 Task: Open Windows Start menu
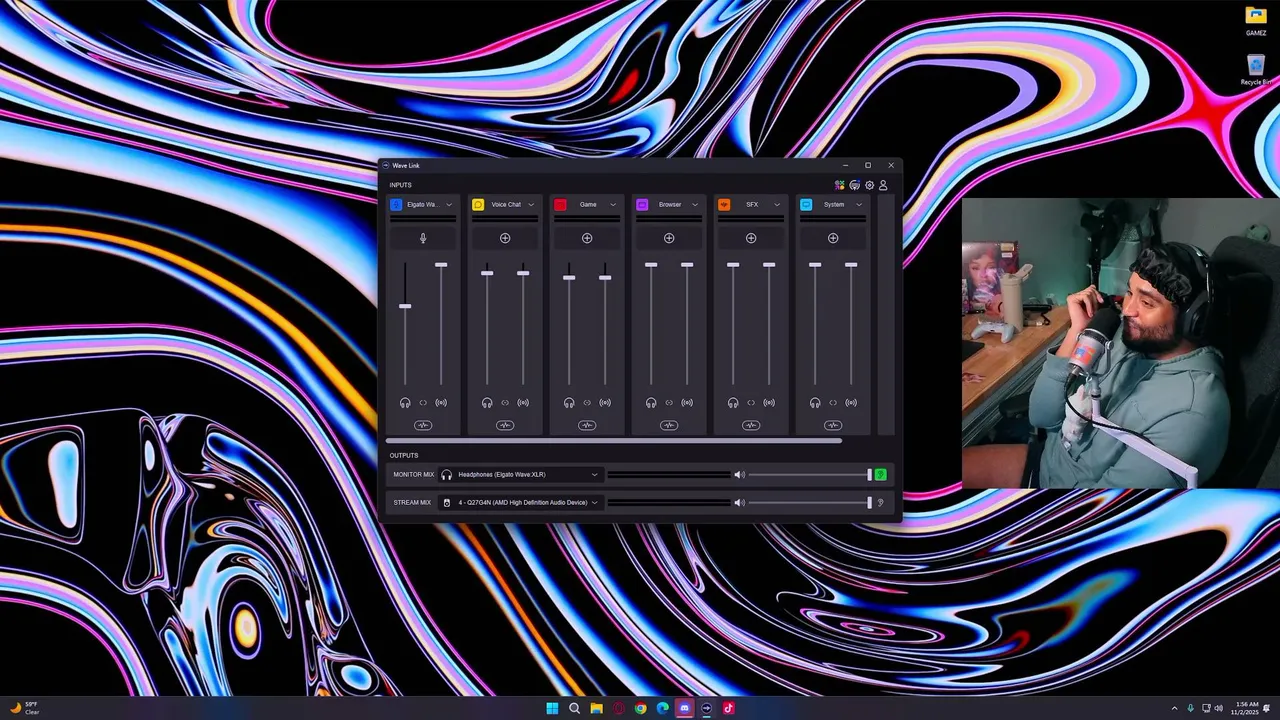click(552, 708)
